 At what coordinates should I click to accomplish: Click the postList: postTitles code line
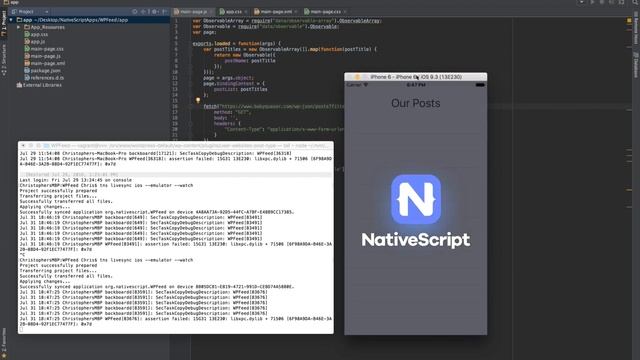[x=241, y=89]
